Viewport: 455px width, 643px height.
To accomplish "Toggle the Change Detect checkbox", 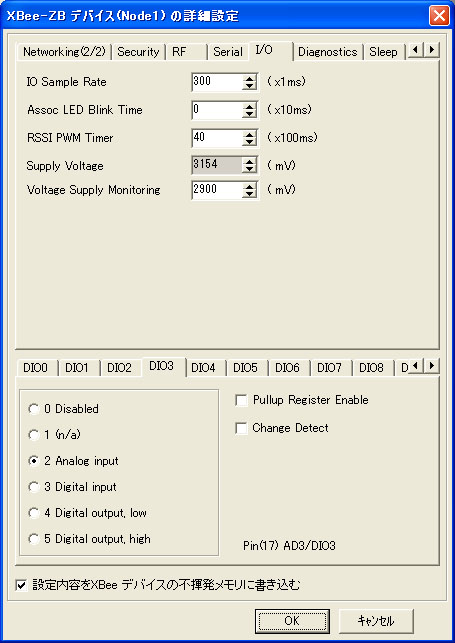I will coord(241,428).
